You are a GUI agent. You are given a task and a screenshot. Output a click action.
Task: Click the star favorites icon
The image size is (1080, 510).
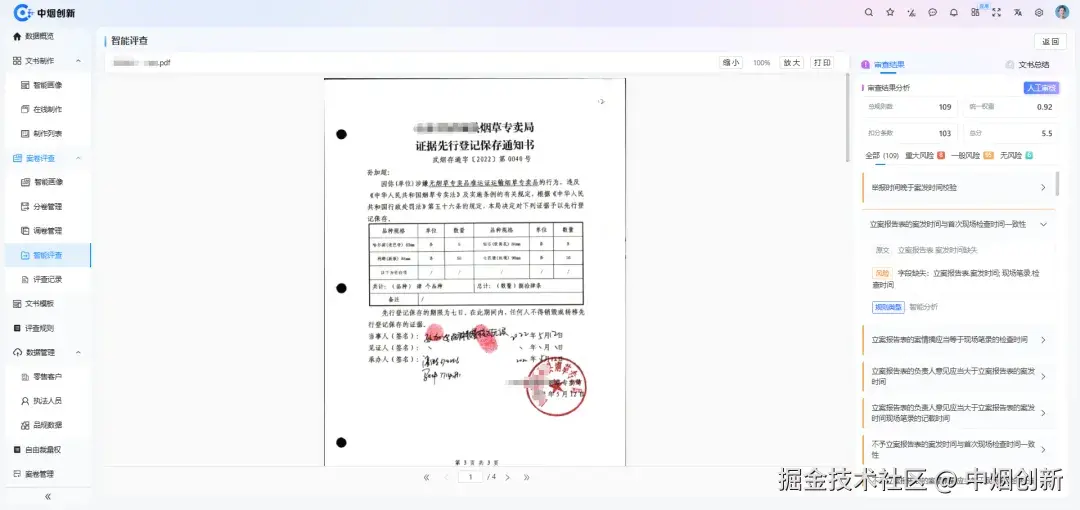click(x=890, y=12)
